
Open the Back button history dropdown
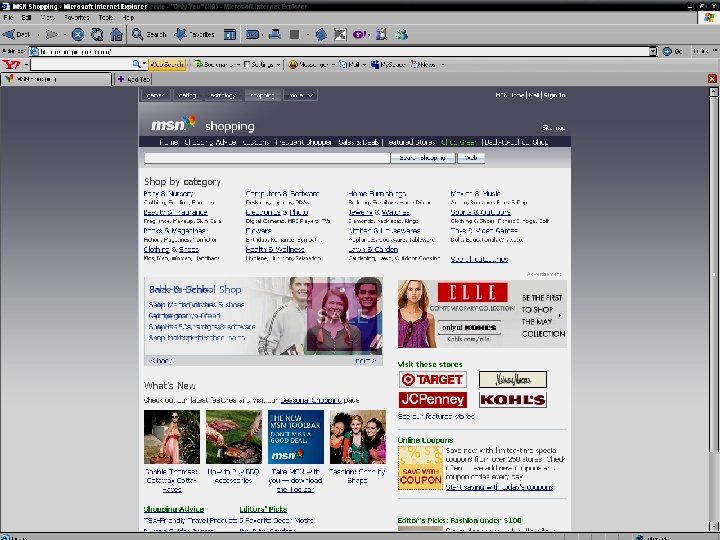click(38, 34)
